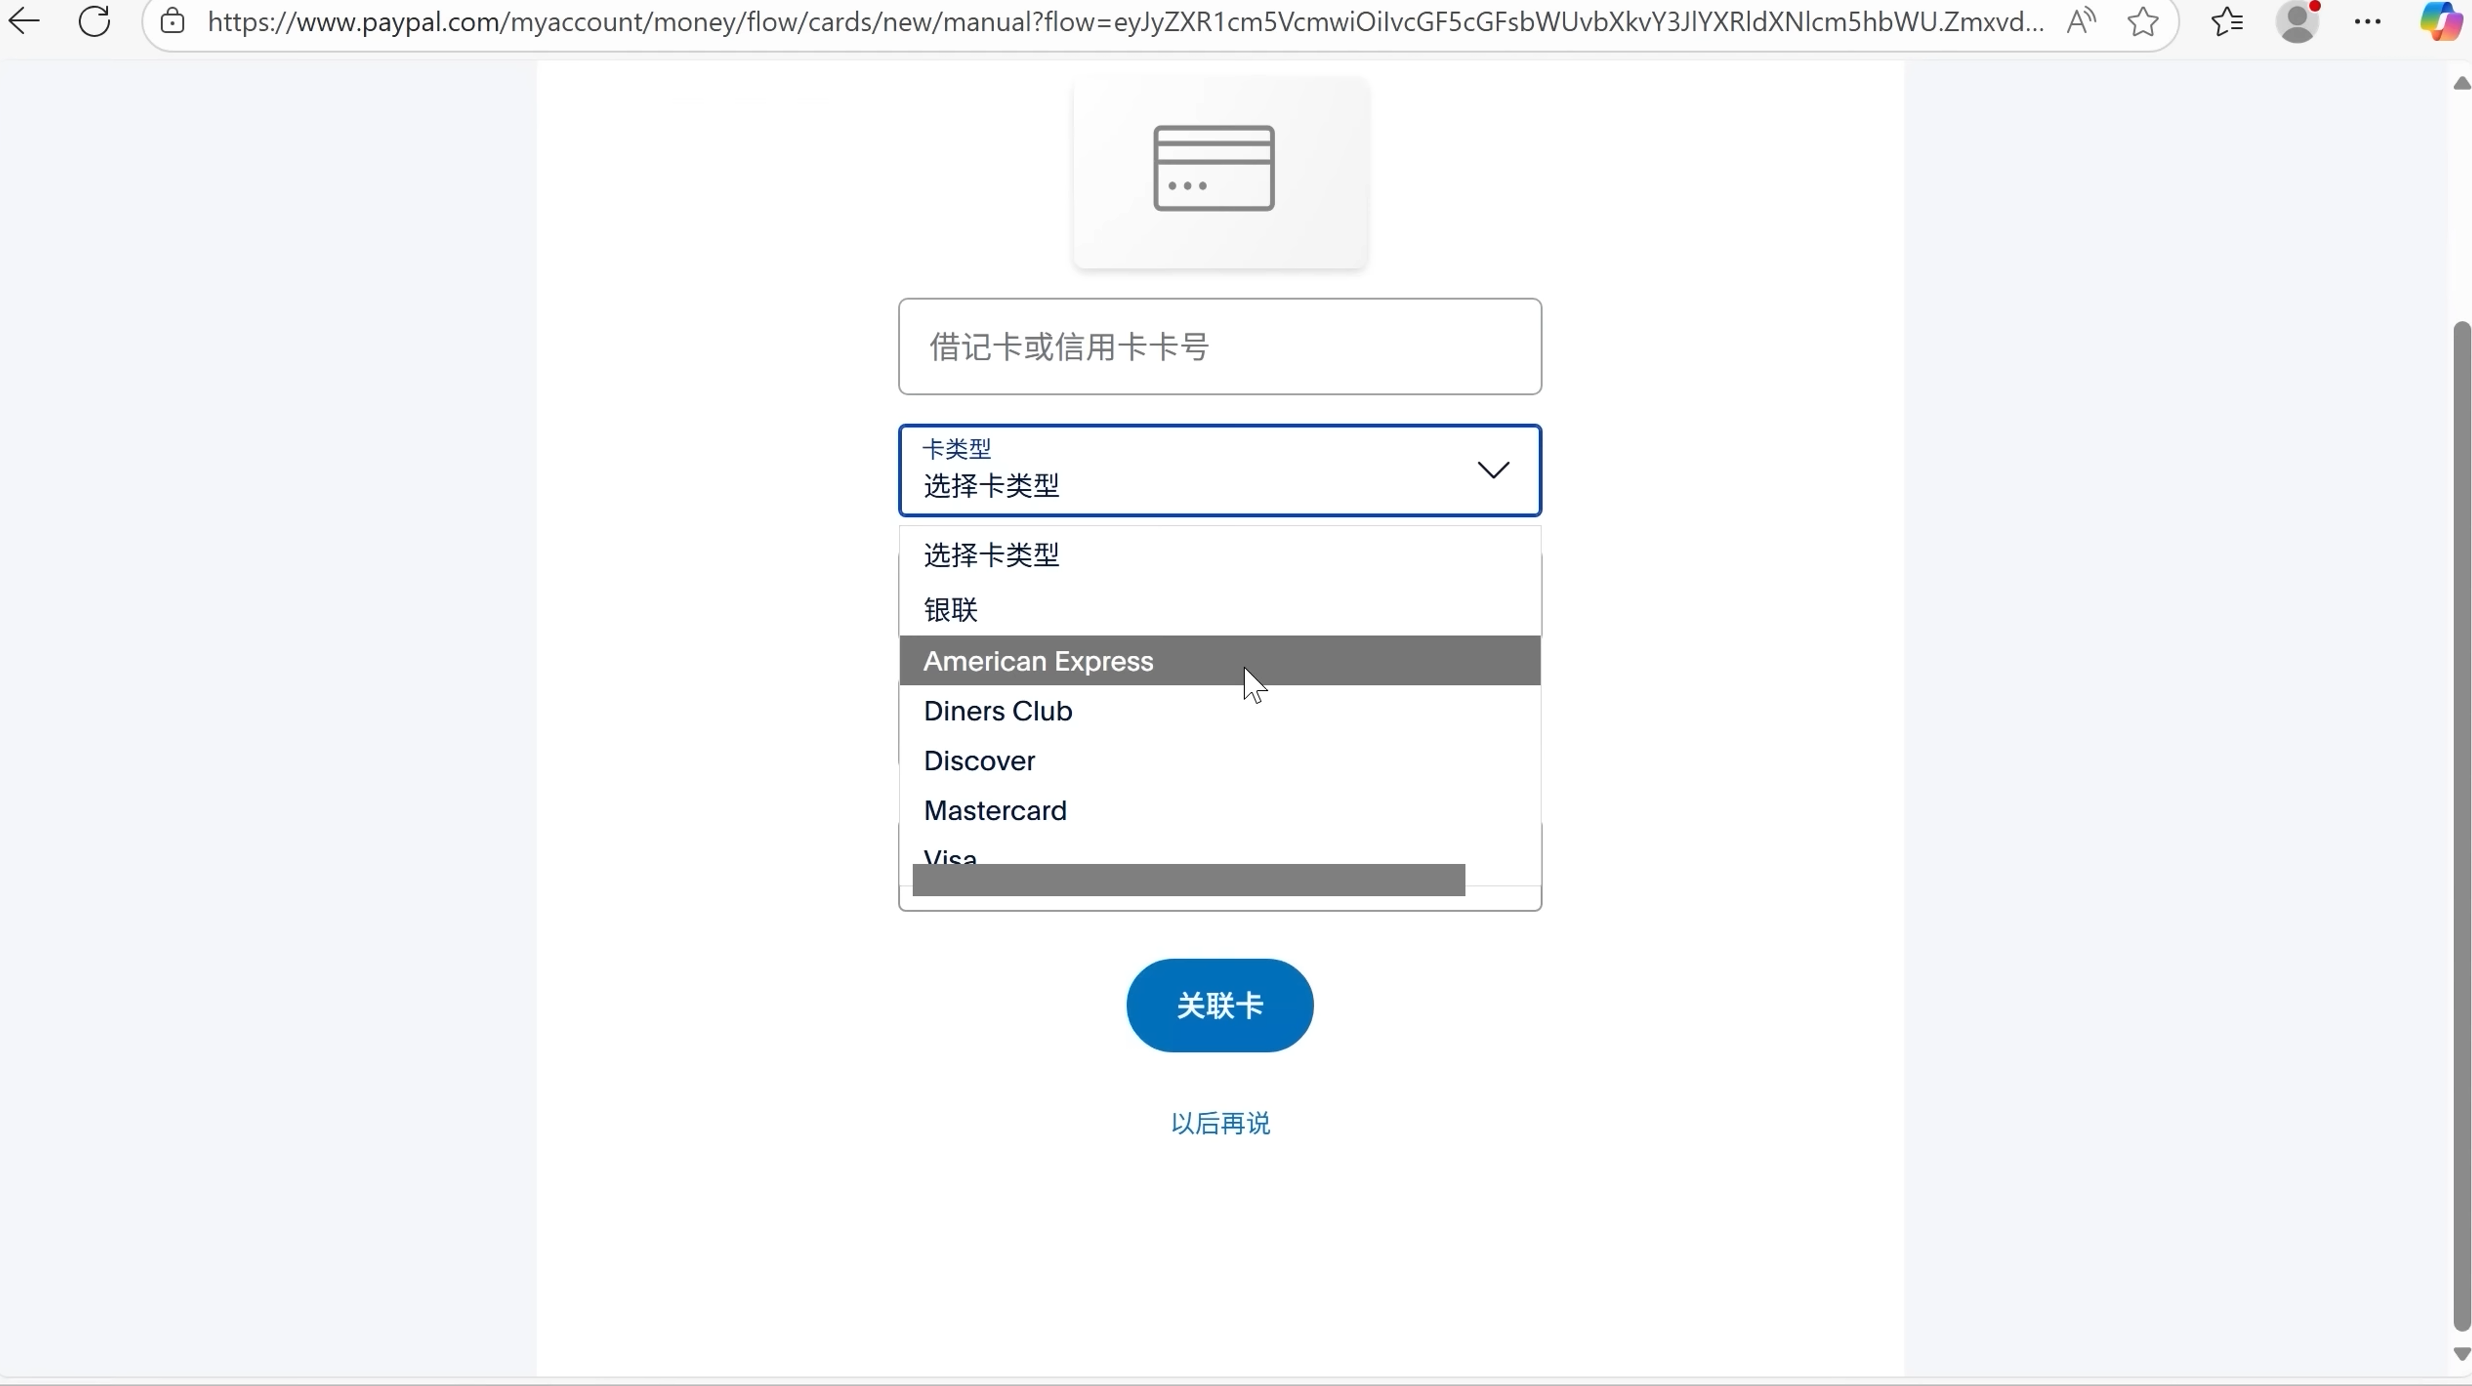Focus the 借记卡或信用卡卡号 input field
Viewport: 2472px width, 1386px height.
(1219, 347)
